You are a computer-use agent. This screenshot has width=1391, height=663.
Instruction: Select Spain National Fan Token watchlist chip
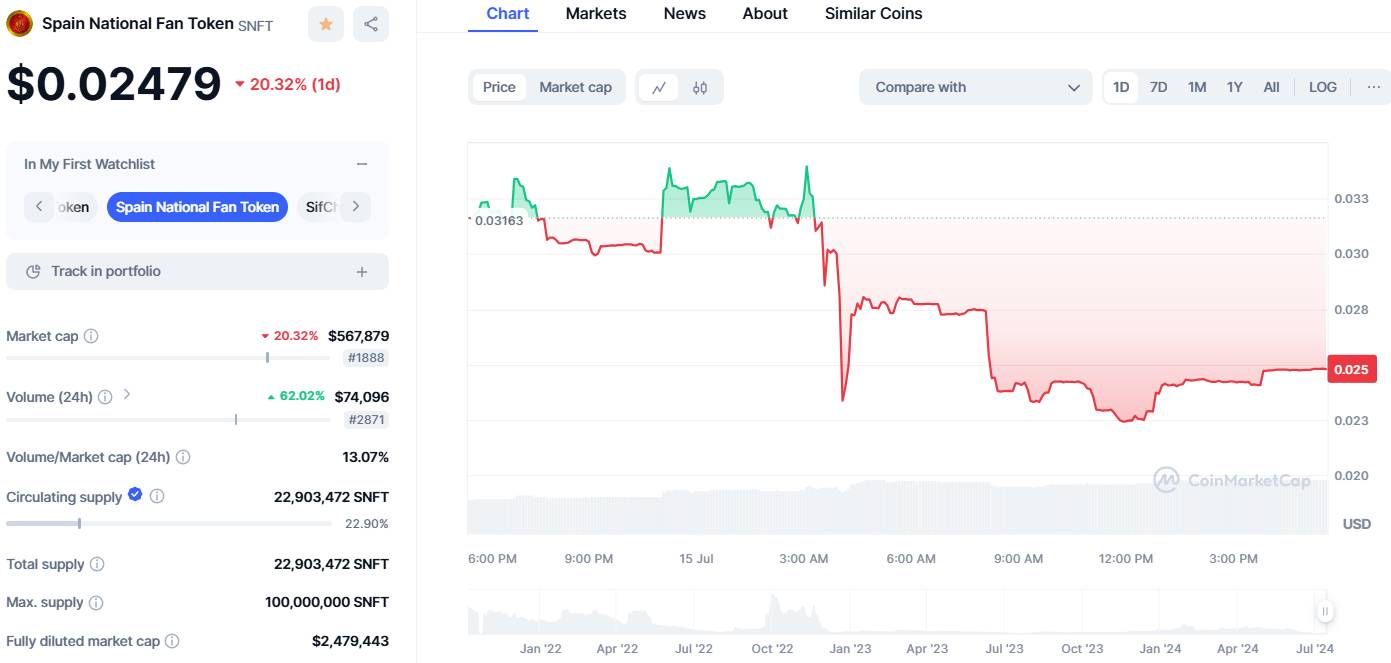point(197,207)
